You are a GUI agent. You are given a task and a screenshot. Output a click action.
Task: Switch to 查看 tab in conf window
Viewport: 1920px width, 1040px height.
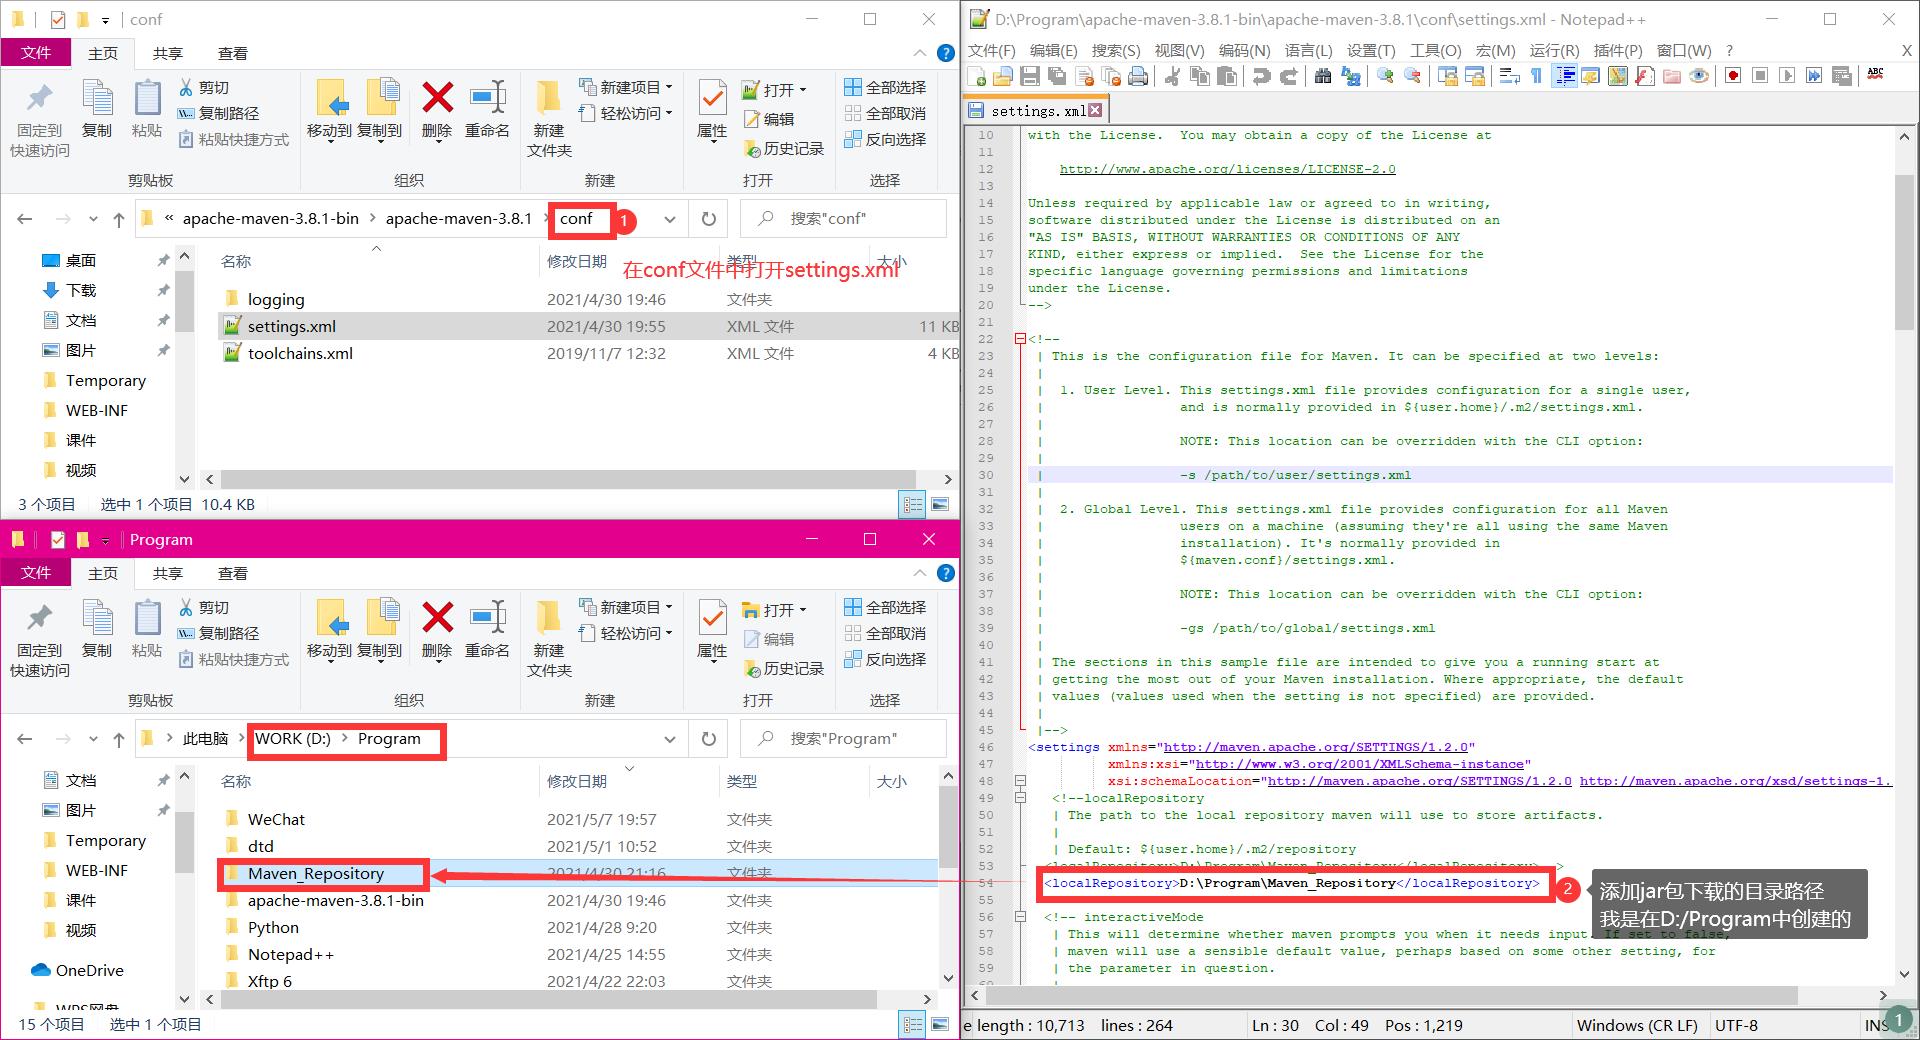pyautogui.click(x=233, y=53)
